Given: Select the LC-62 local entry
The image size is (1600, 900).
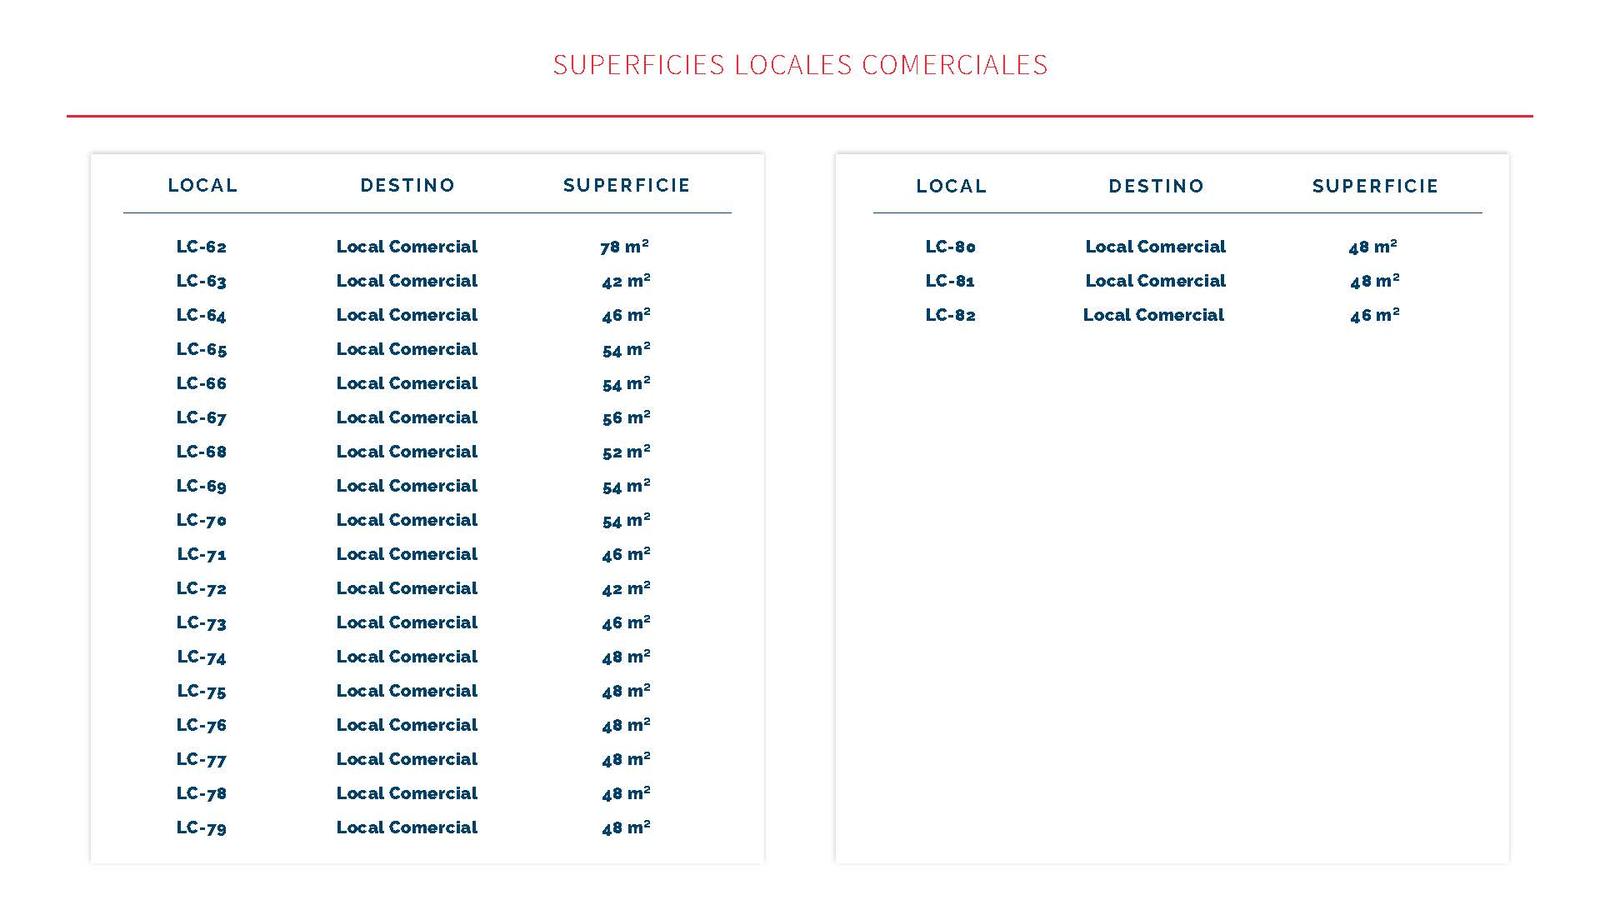Looking at the screenshot, I should pyautogui.click(x=201, y=247).
